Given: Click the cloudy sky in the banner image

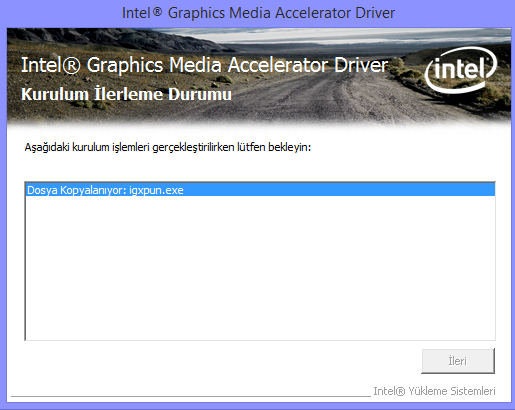Looking at the screenshot, I should coord(333,37).
